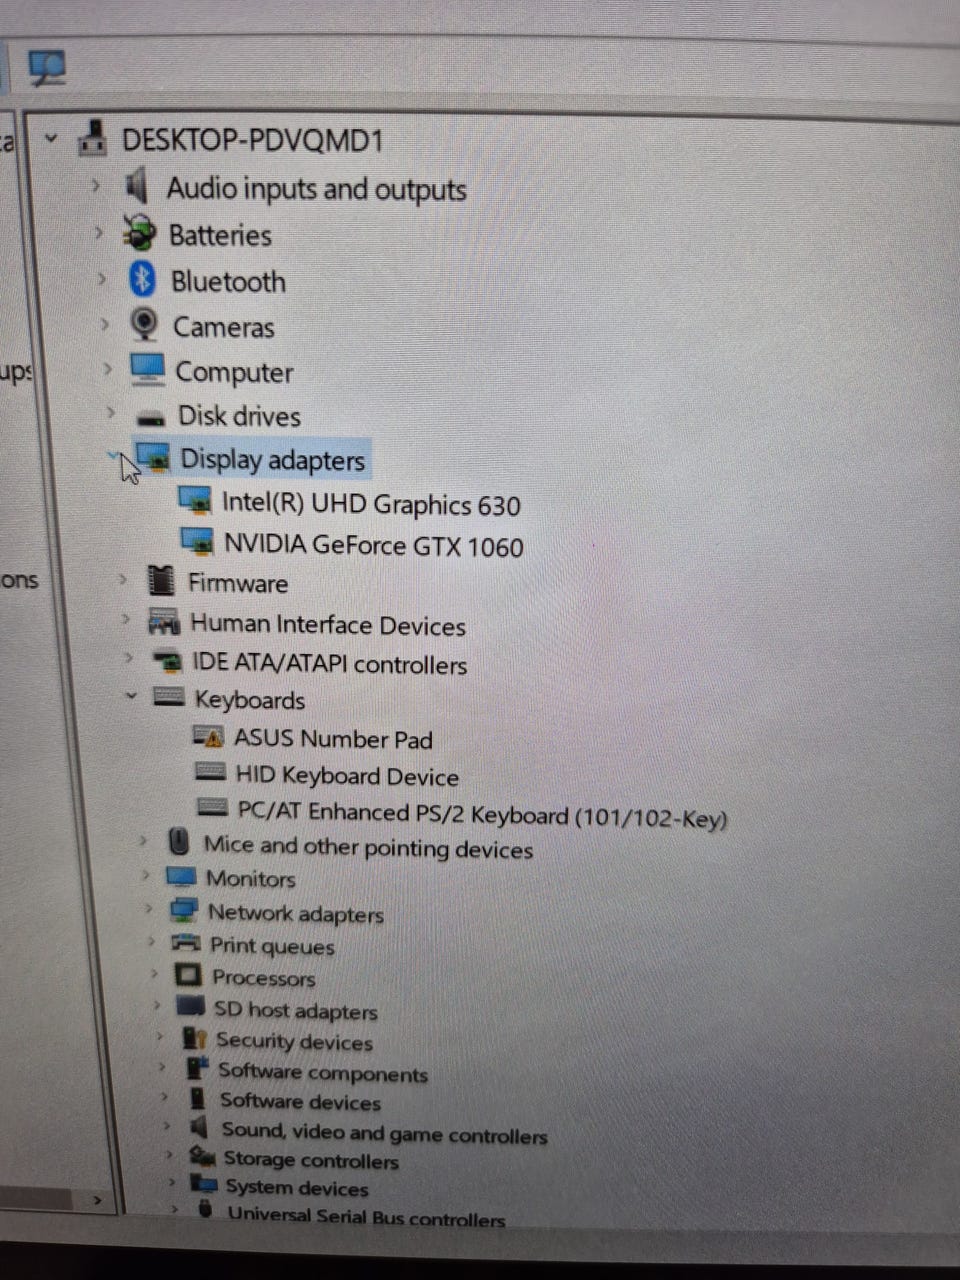Screen dimensions: 960x1280
Task: Click the Software components icon
Action: (x=197, y=1069)
